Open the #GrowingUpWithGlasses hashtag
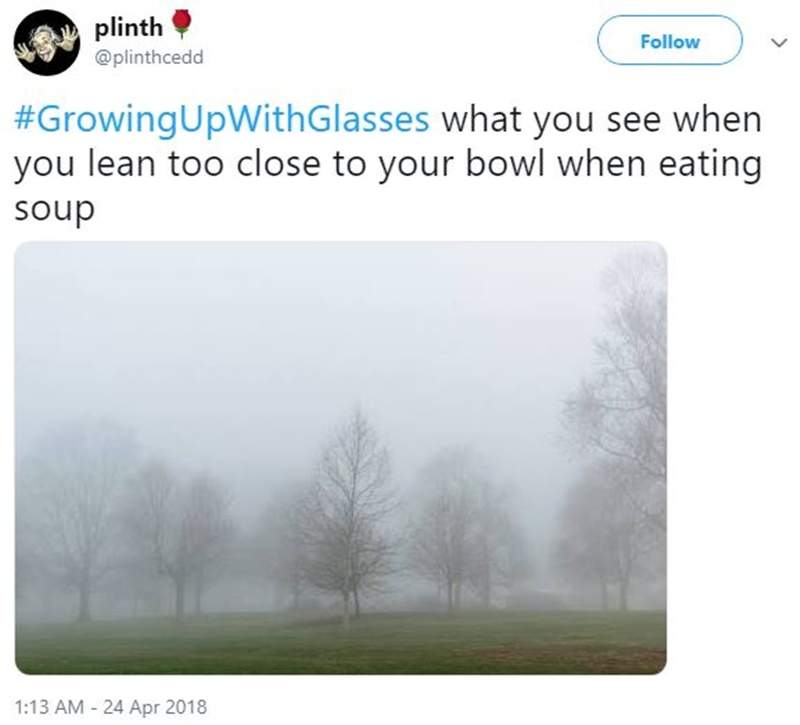 (222, 119)
